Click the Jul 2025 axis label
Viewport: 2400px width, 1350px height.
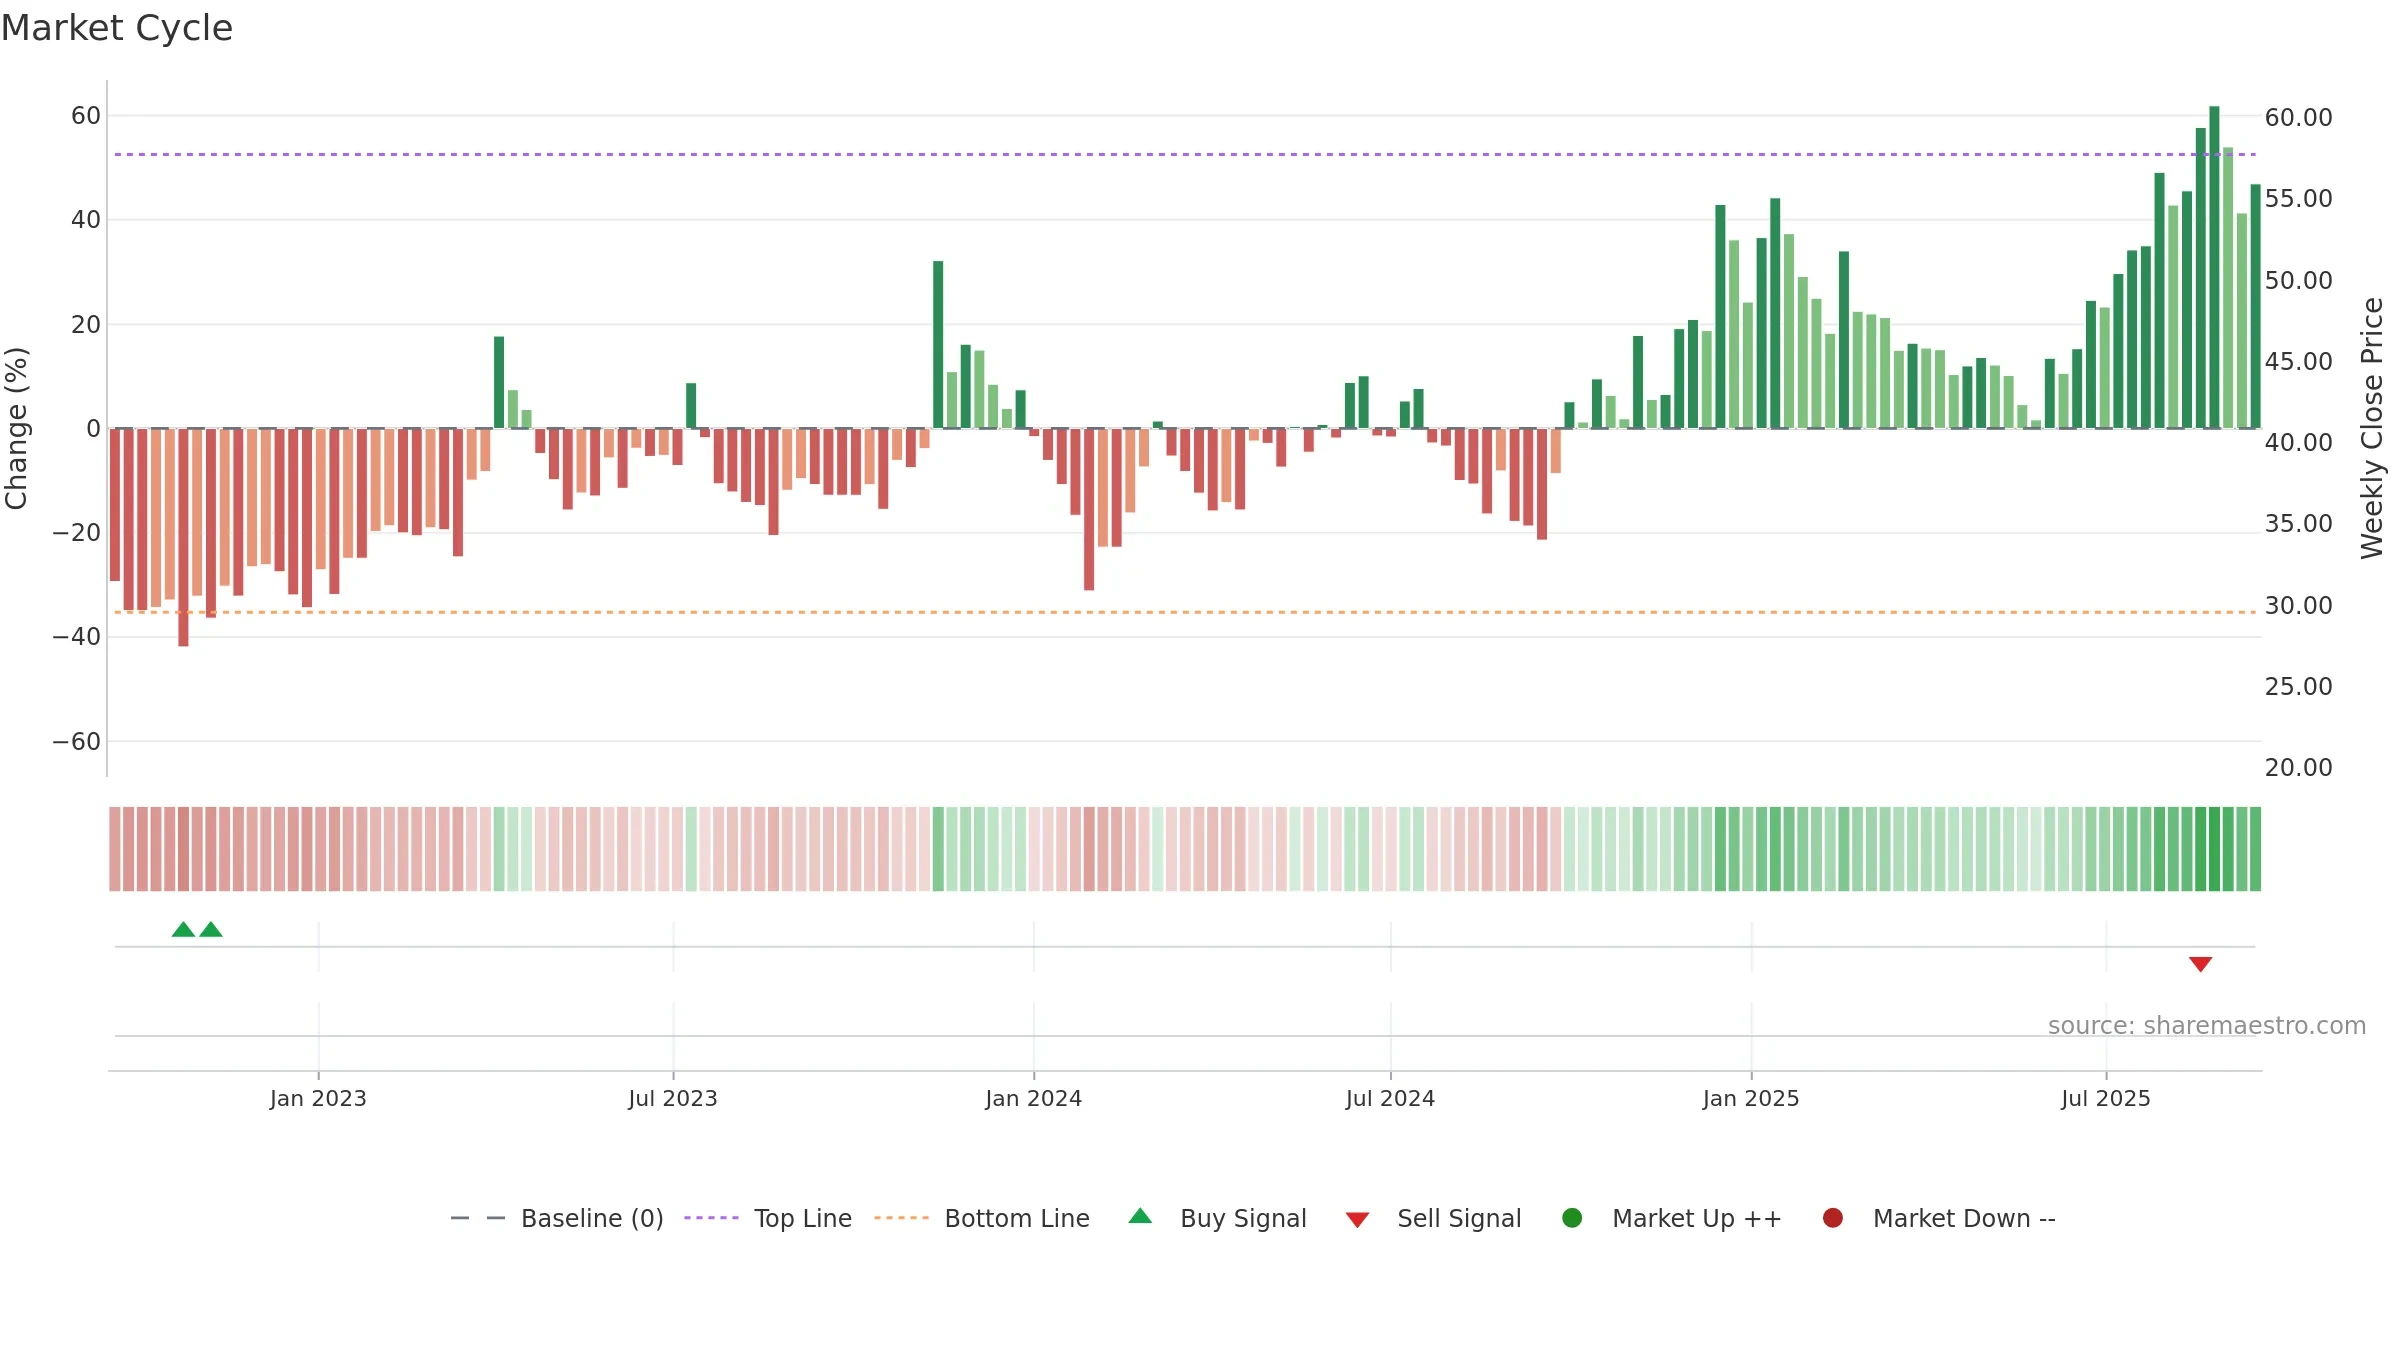(x=2106, y=1098)
